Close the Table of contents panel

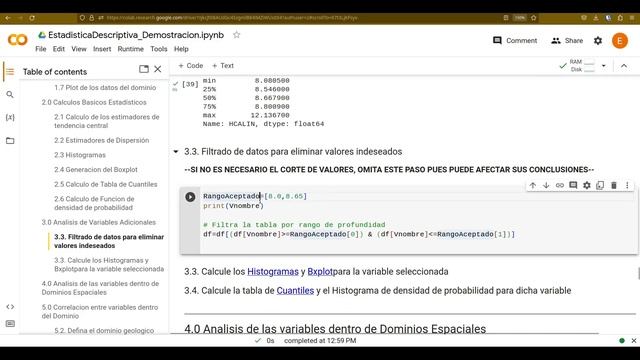tap(158, 69)
